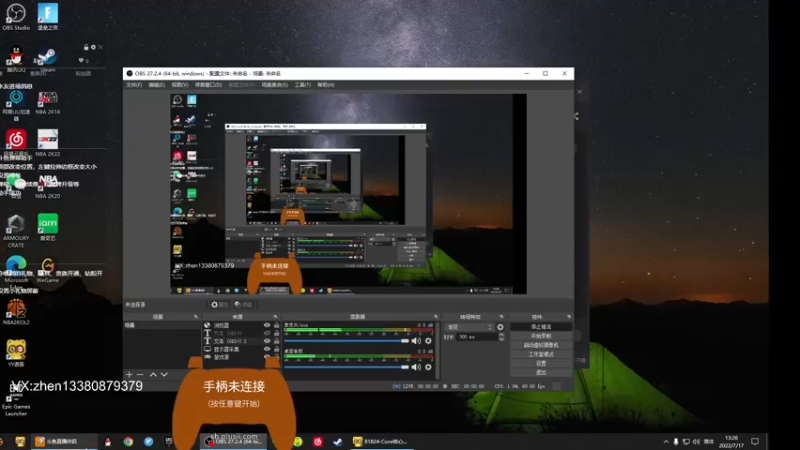The image size is (800, 450).
Task: Open the NBA 2K20 desktop shortcut
Action: point(47,185)
